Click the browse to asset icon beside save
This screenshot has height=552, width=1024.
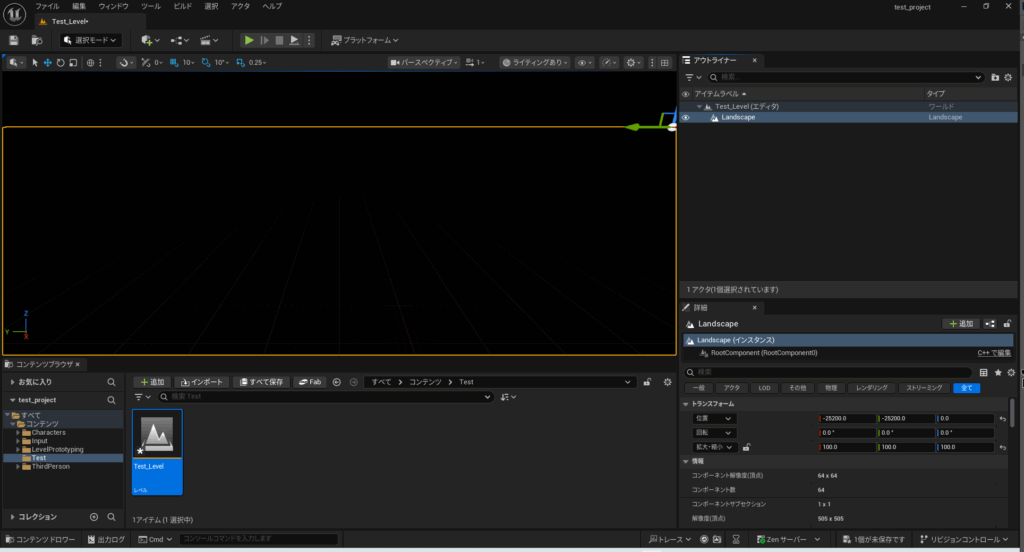tap(37, 41)
